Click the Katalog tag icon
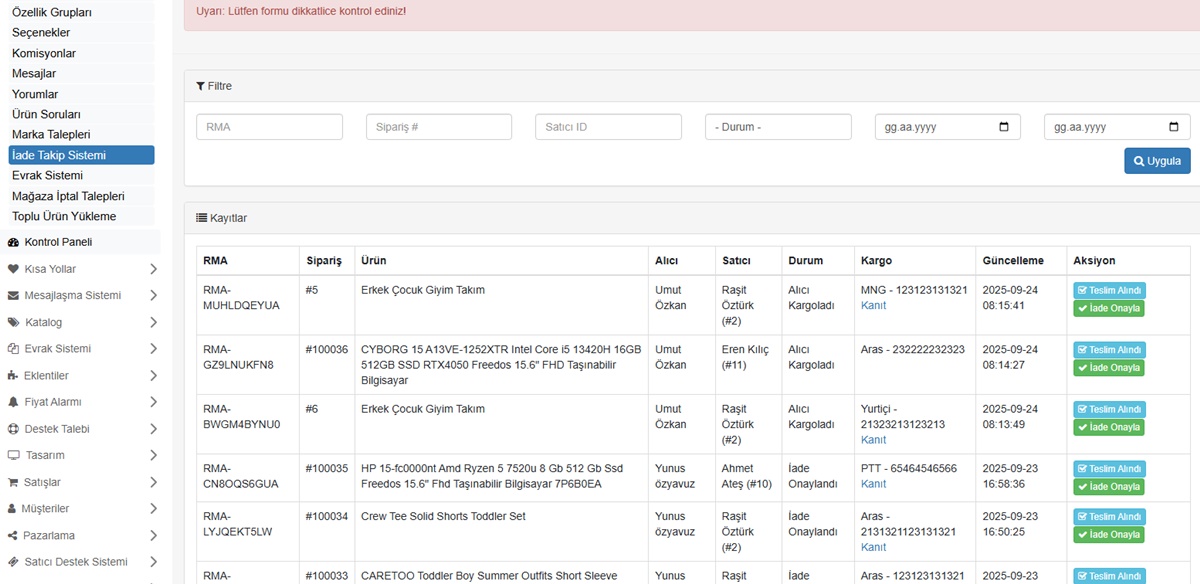Image resolution: width=1200 pixels, height=584 pixels. pyautogui.click(x=13, y=322)
